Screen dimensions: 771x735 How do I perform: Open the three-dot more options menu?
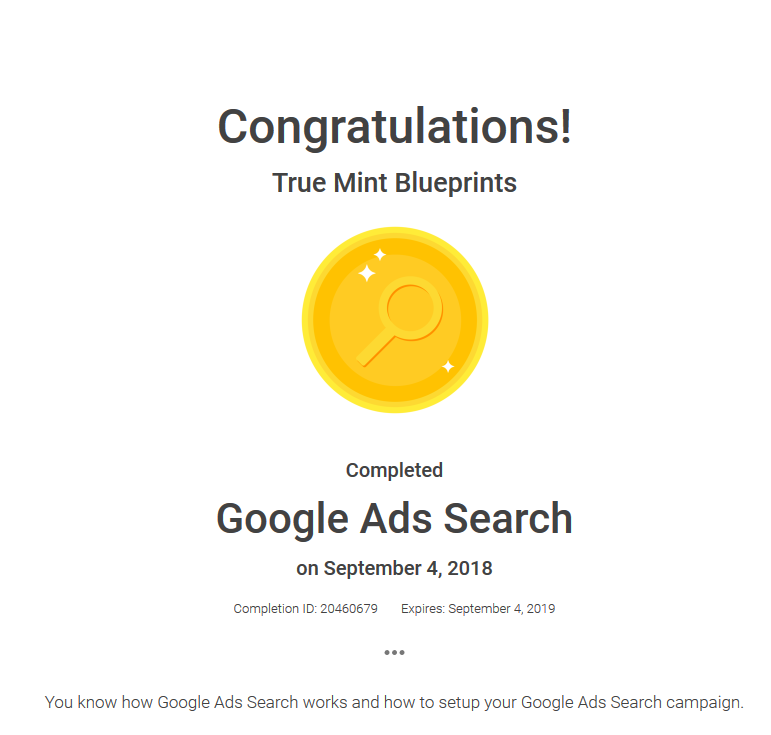394,652
